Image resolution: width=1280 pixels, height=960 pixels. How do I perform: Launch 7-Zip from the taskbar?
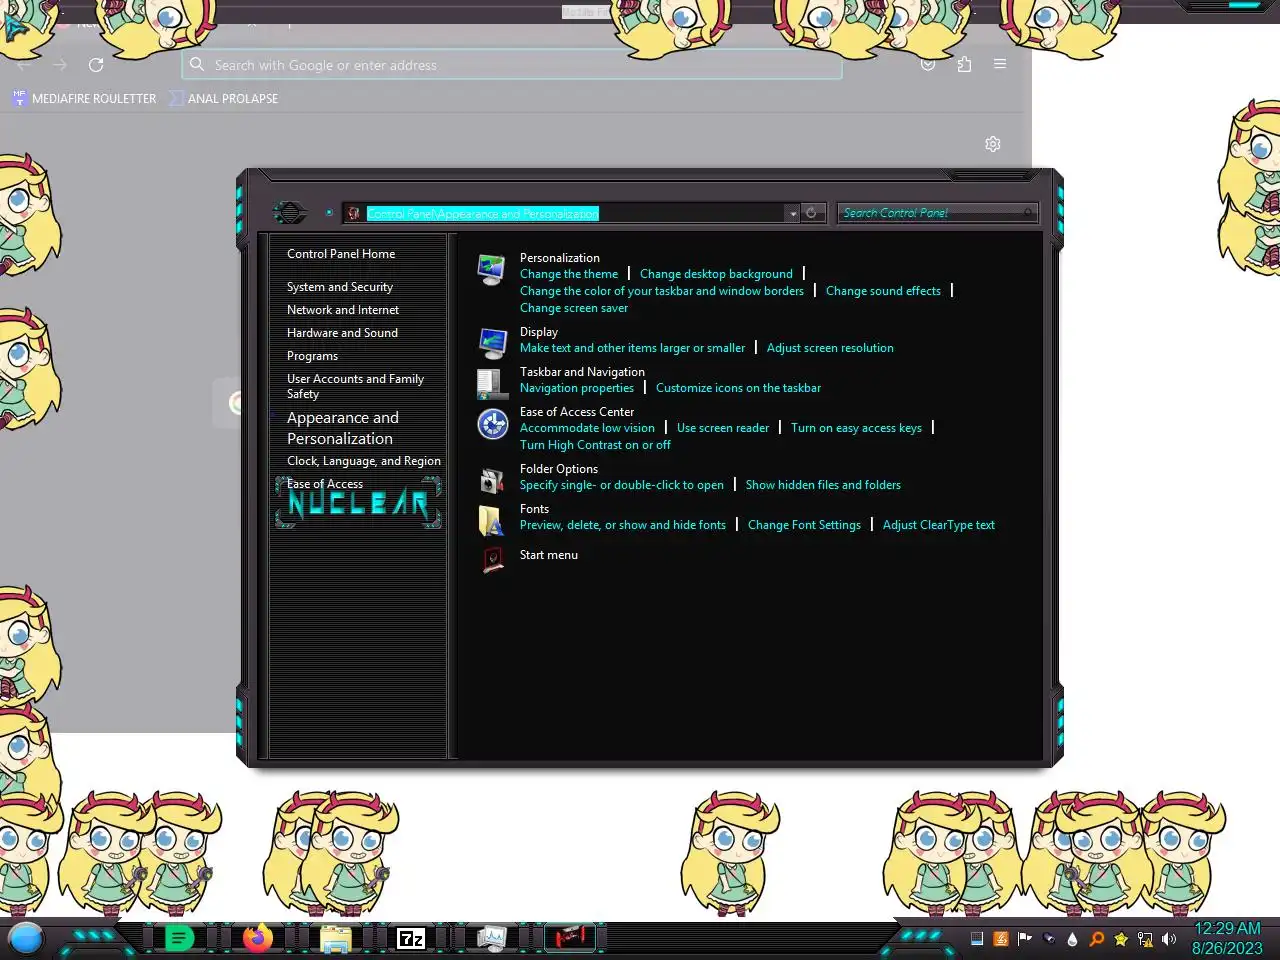tap(411, 938)
